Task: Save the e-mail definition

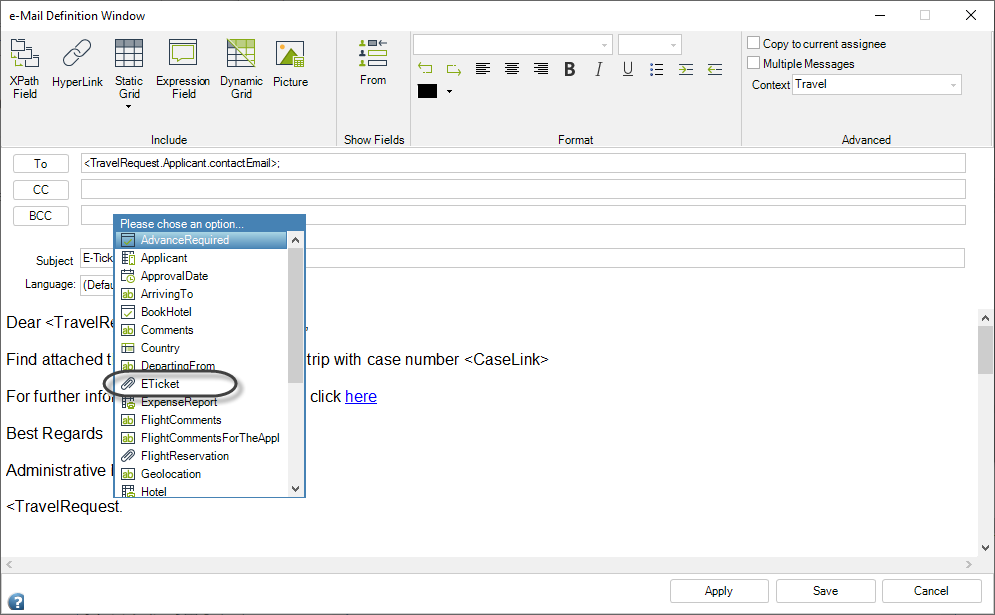Action: tap(826, 591)
